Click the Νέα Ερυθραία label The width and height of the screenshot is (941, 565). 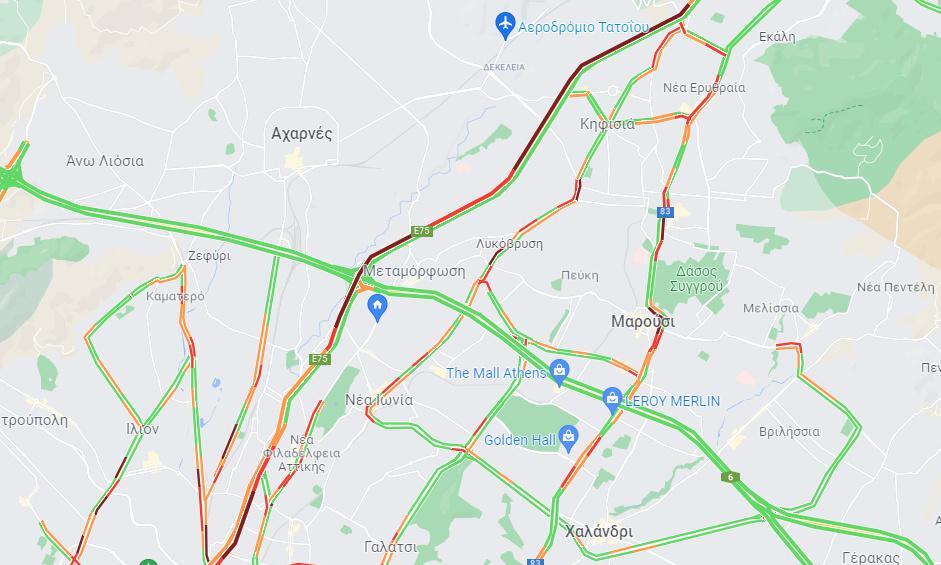[704, 88]
